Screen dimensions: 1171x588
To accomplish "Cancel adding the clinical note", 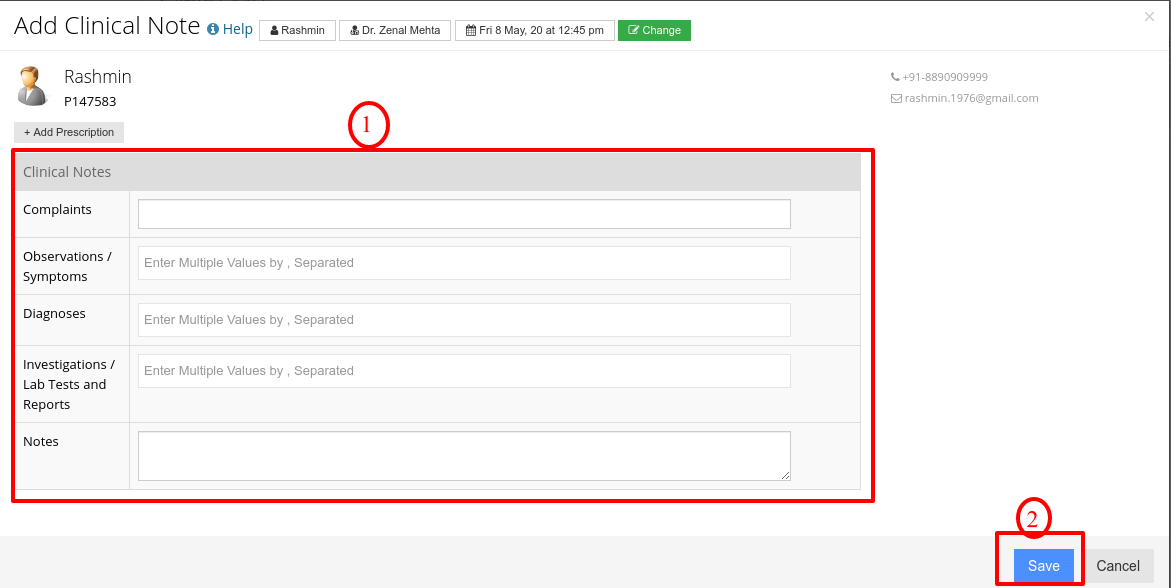I will pyautogui.click(x=1118, y=566).
